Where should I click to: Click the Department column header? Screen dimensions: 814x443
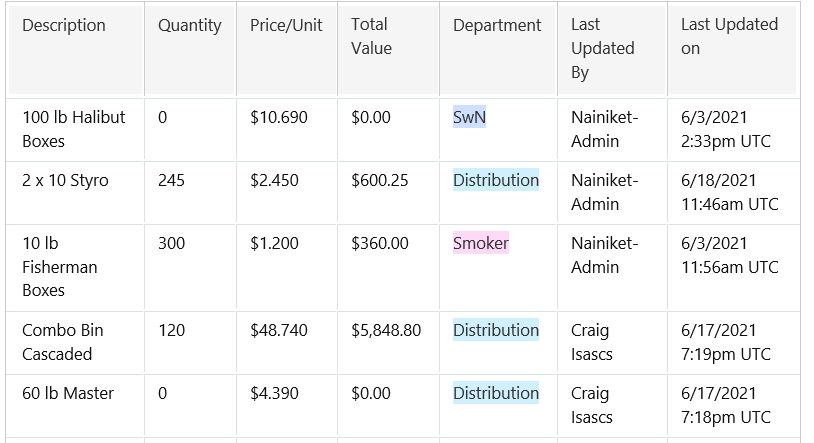tap(497, 26)
